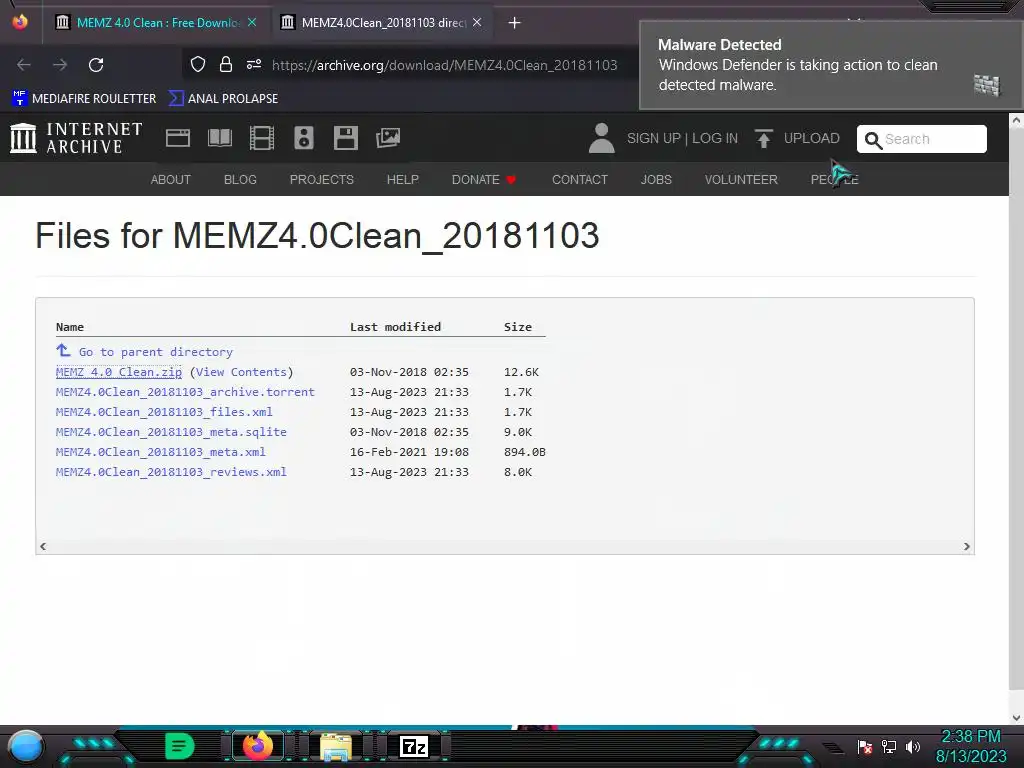Open a new browser tab with plus
Screen dimensions: 1024x768
[x=515, y=23]
